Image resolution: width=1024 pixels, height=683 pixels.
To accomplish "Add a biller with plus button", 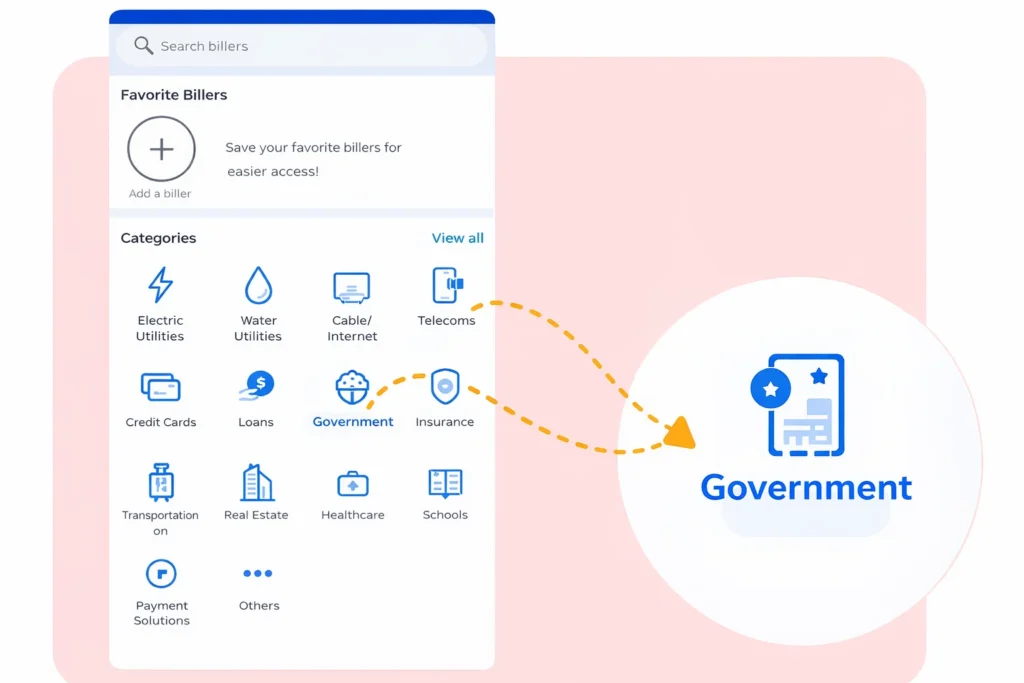I will pyautogui.click(x=161, y=149).
